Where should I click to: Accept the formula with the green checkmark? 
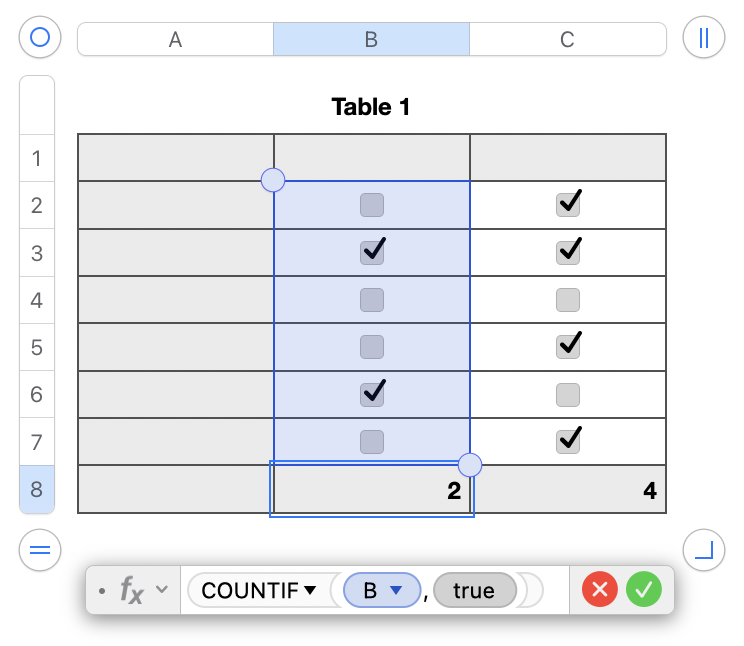(x=644, y=590)
